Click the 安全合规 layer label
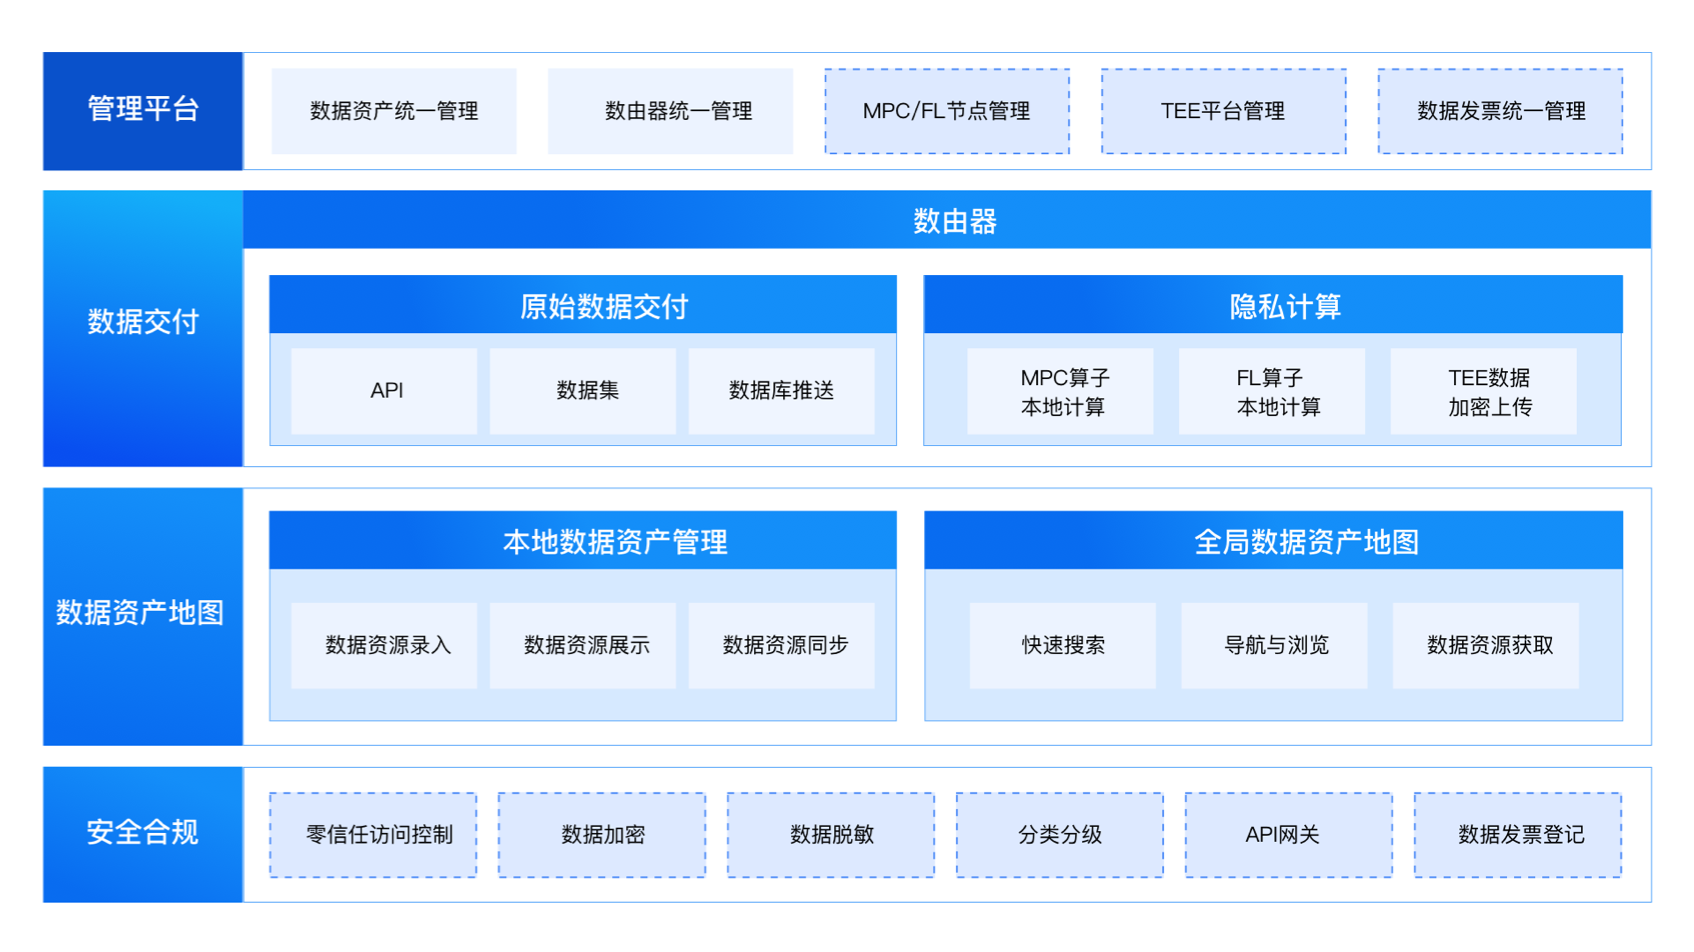 click(x=143, y=833)
